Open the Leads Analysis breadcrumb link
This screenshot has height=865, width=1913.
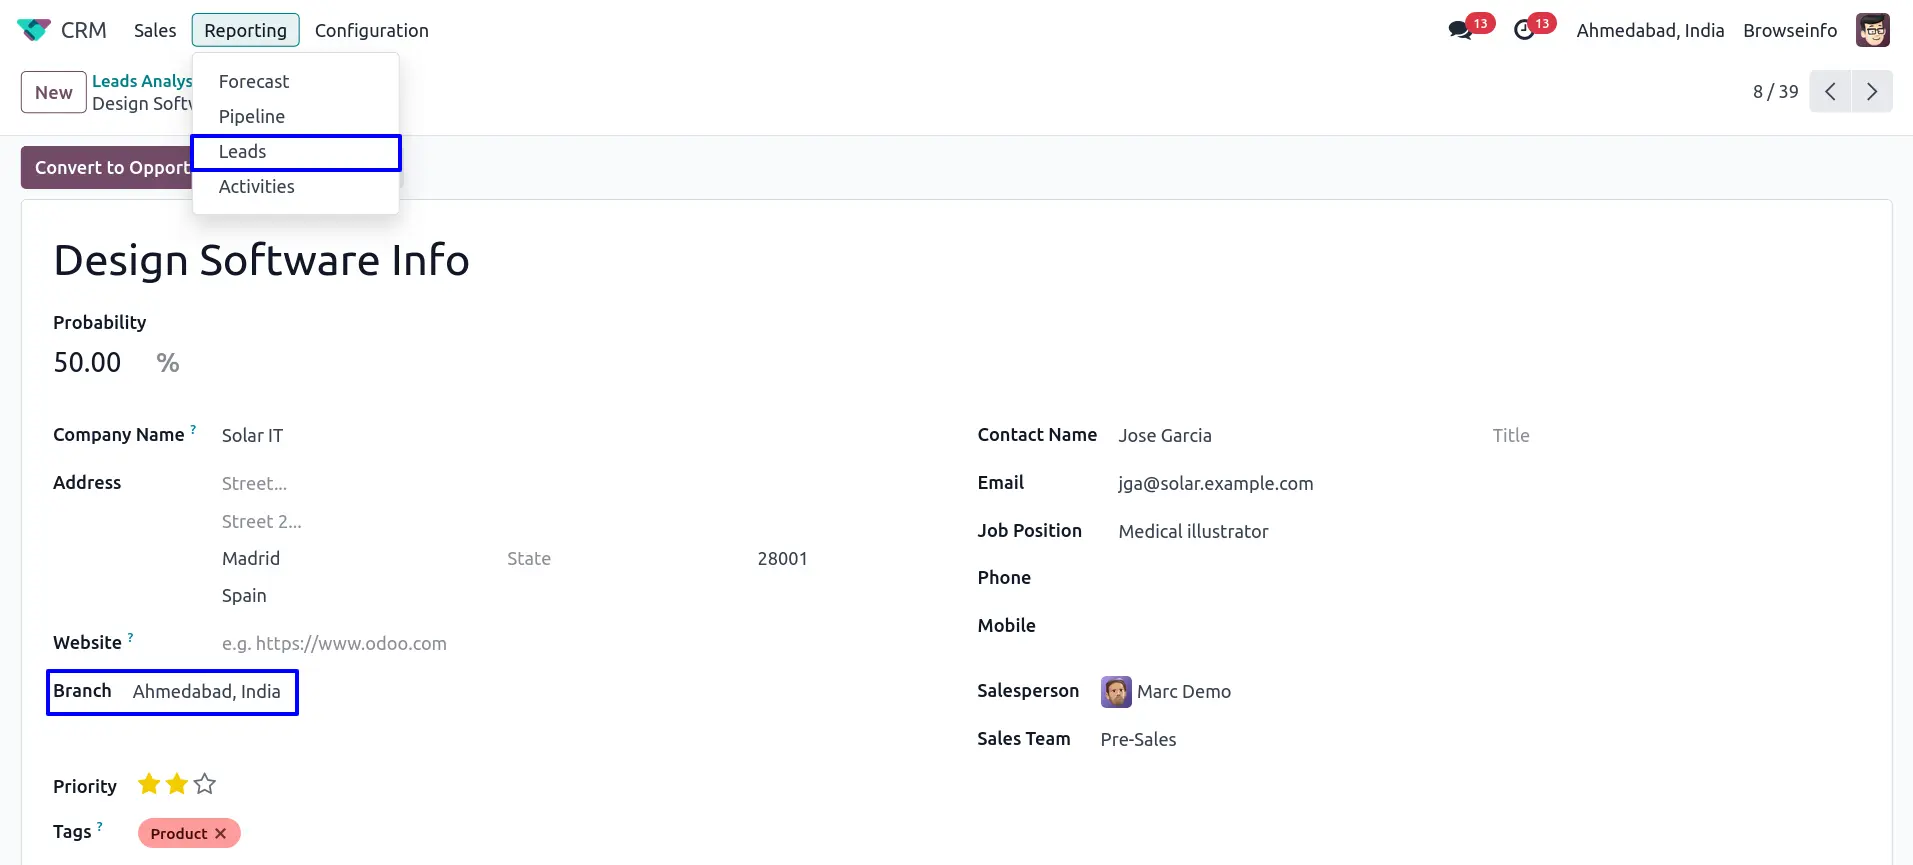point(141,81)
